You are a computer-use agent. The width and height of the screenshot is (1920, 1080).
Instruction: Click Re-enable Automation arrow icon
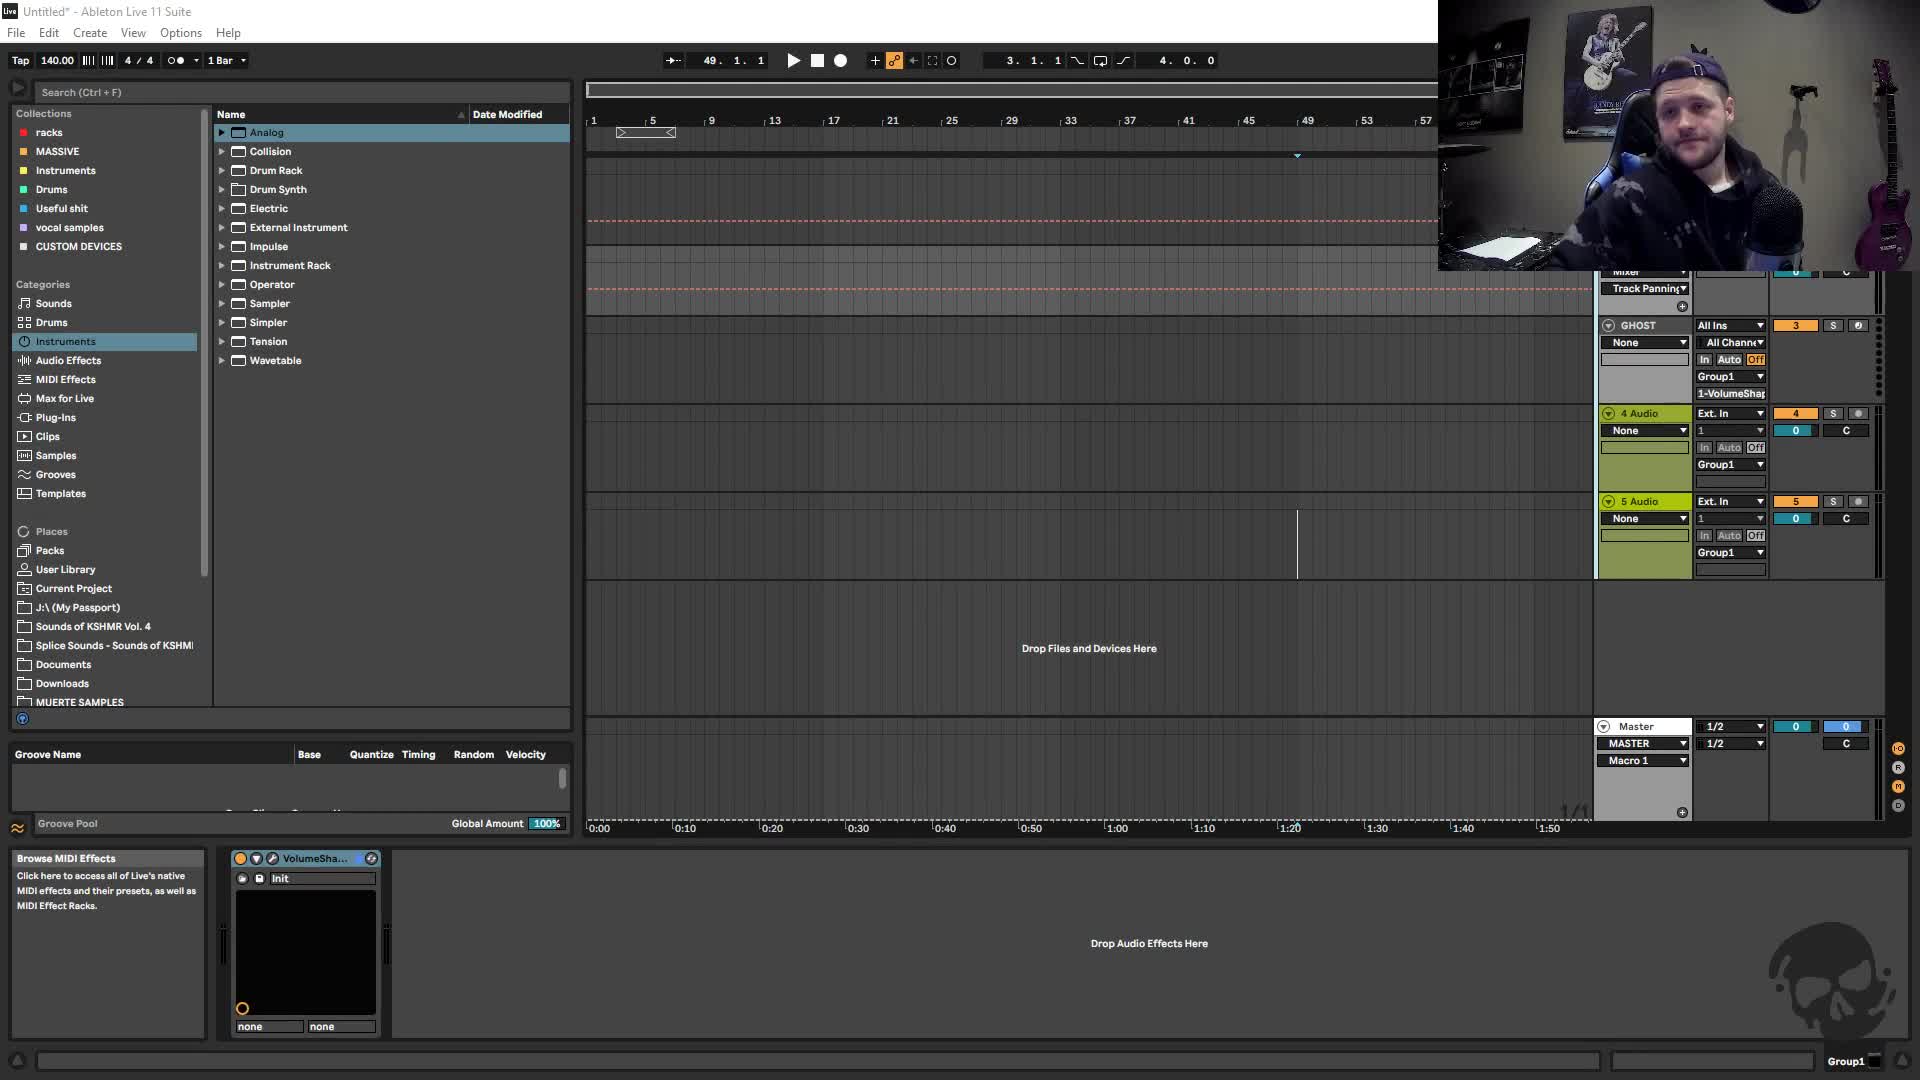pyautogui.click(x=913, y=60)
